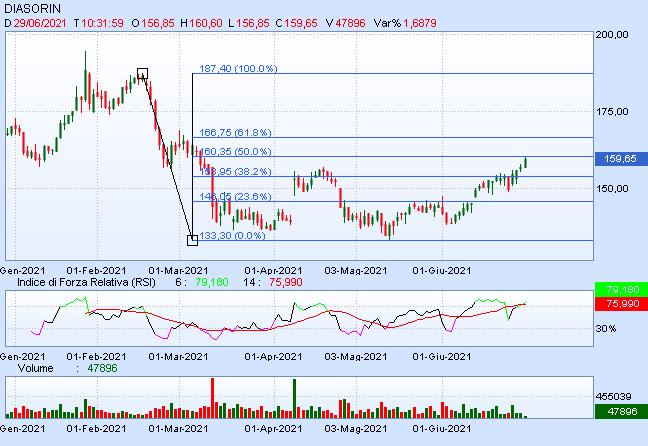Select the 187,40 (100.0%) Fibonacci label

[238, 68]
